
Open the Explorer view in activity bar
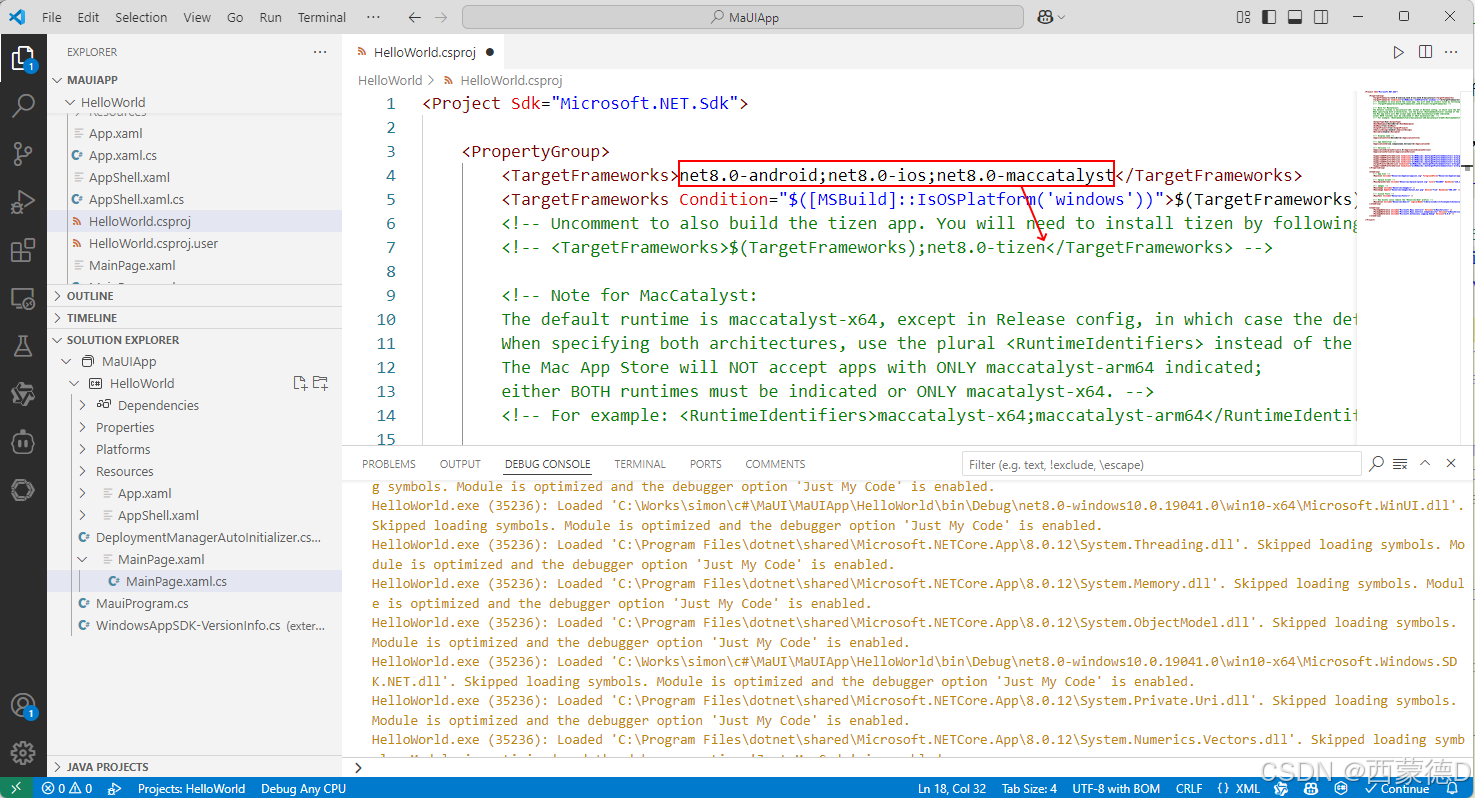(x=22, y=59)
